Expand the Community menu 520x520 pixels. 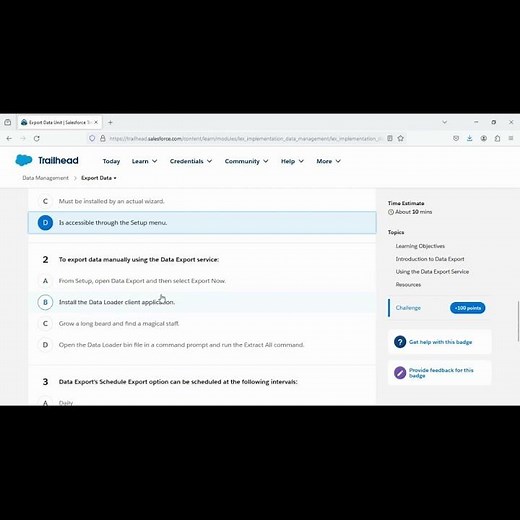coord(246,161)
